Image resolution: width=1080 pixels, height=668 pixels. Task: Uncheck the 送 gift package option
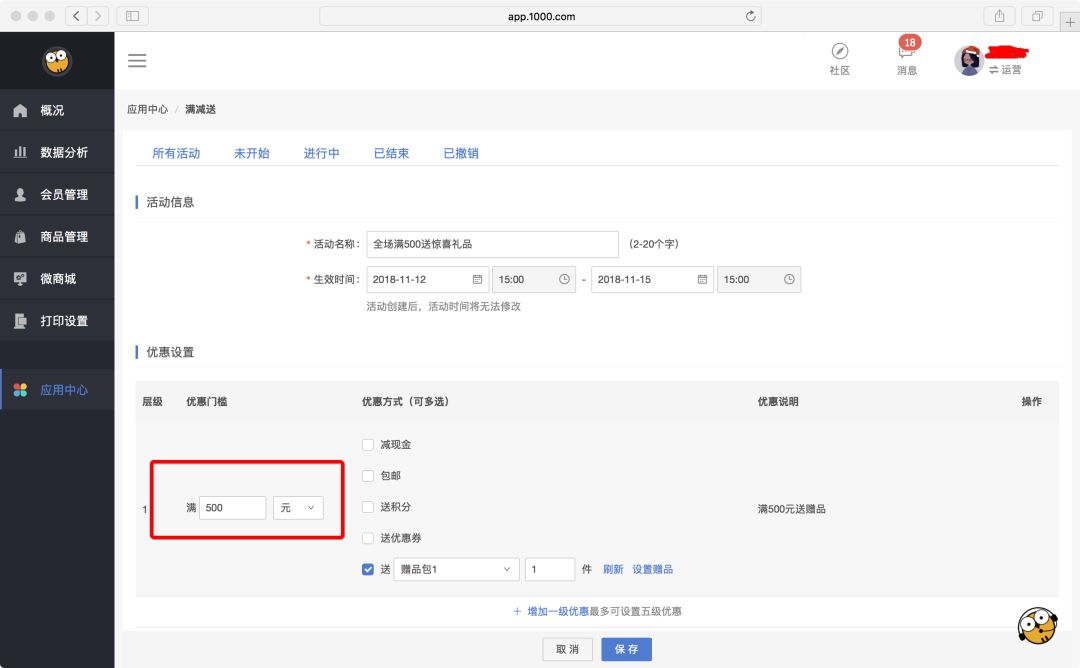coord(368,568)
